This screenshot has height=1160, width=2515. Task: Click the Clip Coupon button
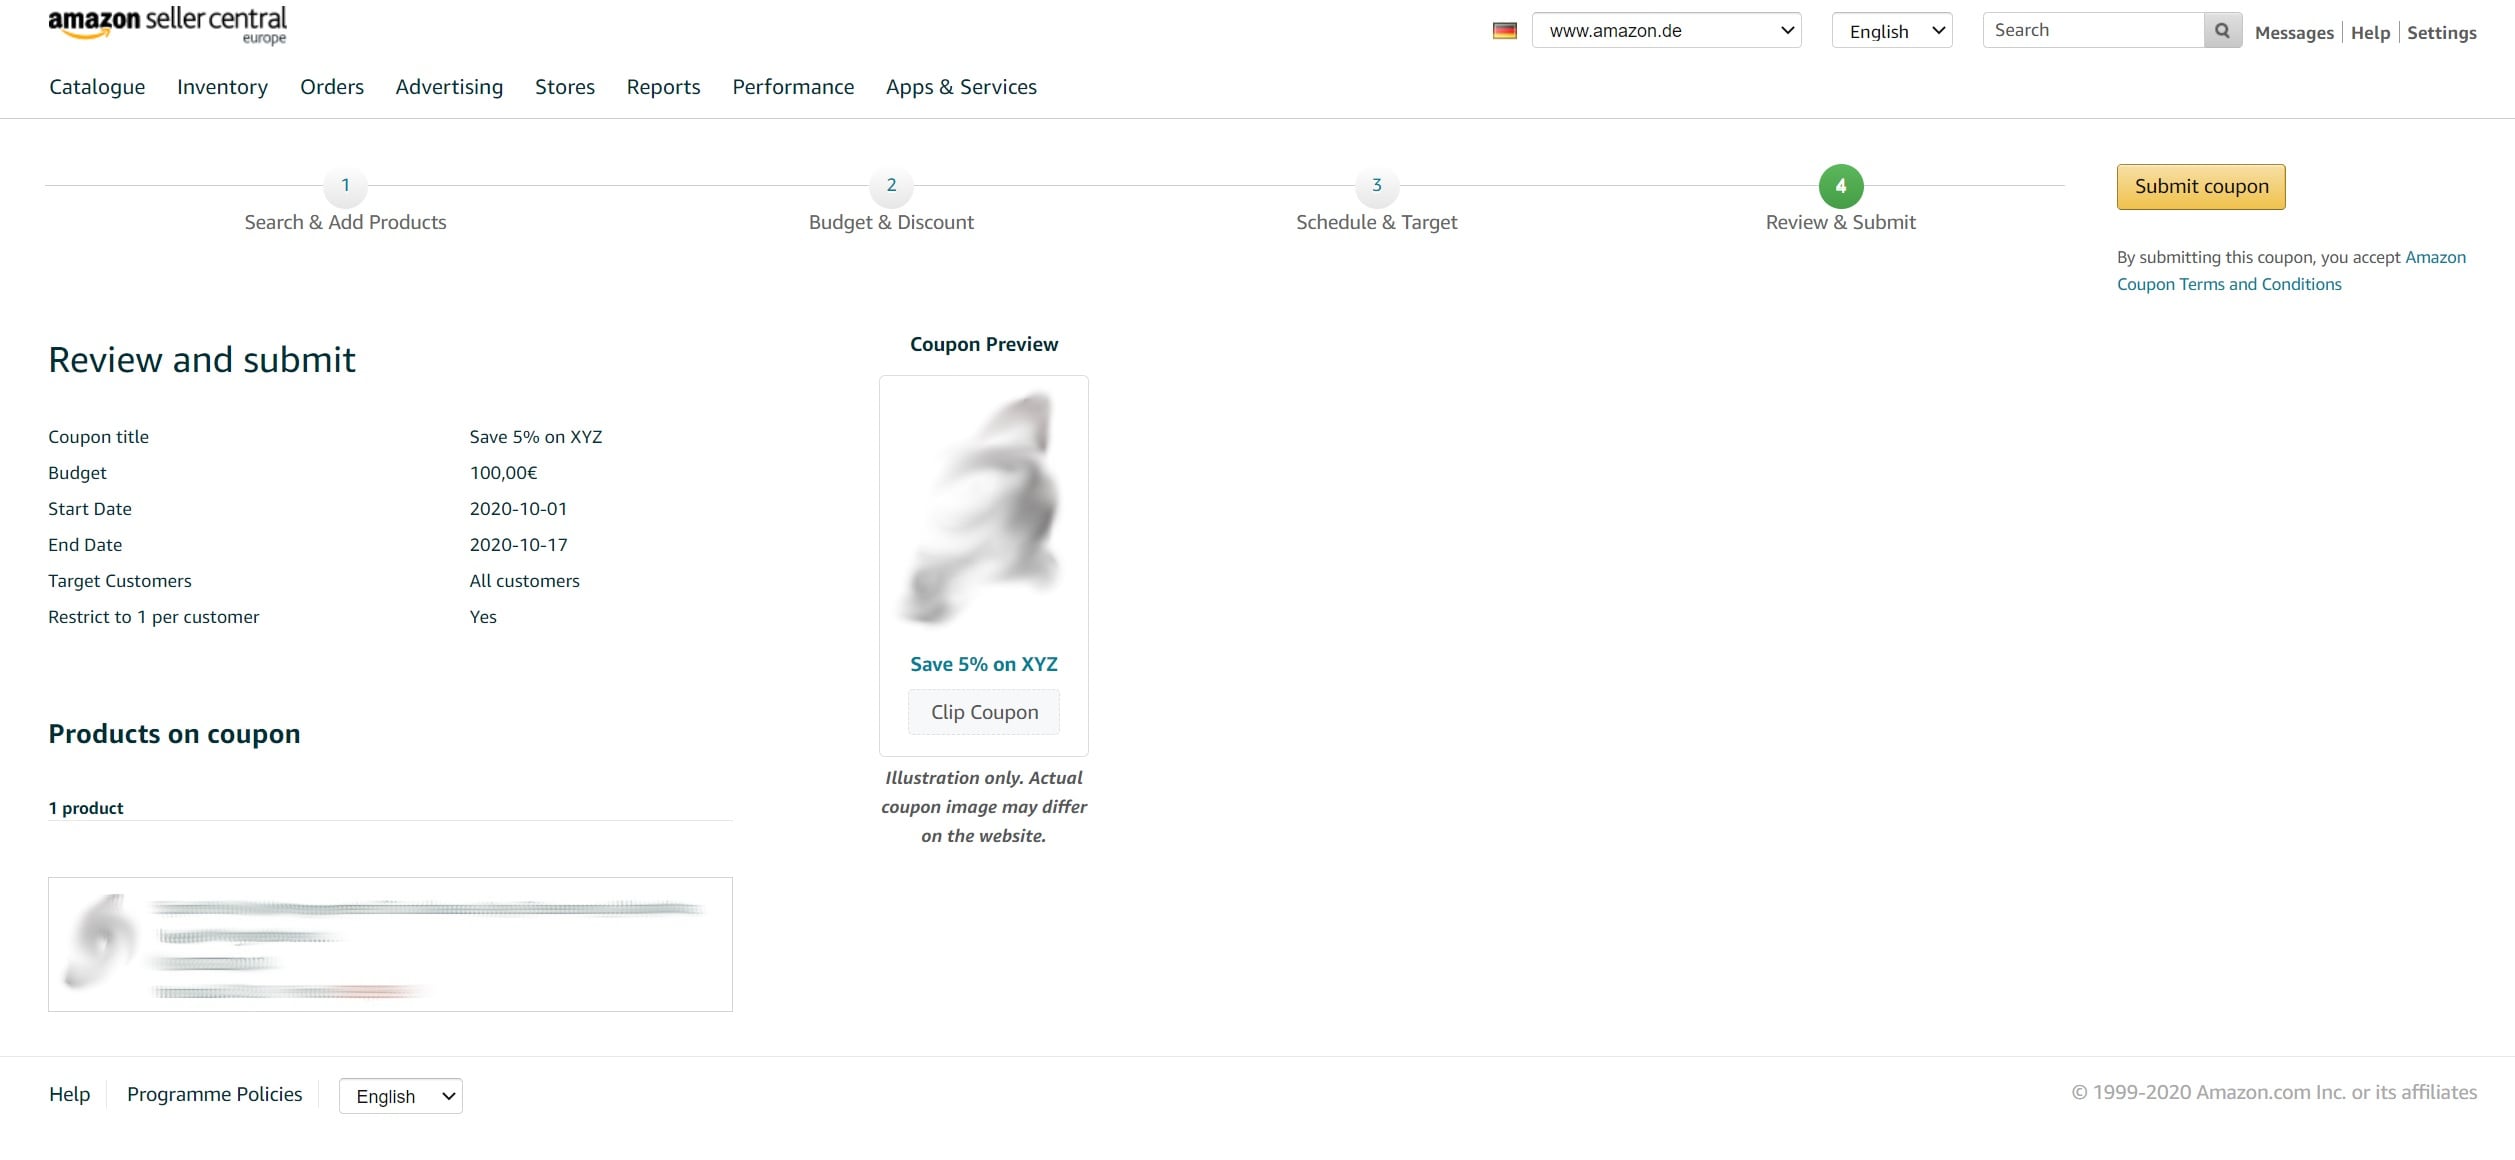984,712
